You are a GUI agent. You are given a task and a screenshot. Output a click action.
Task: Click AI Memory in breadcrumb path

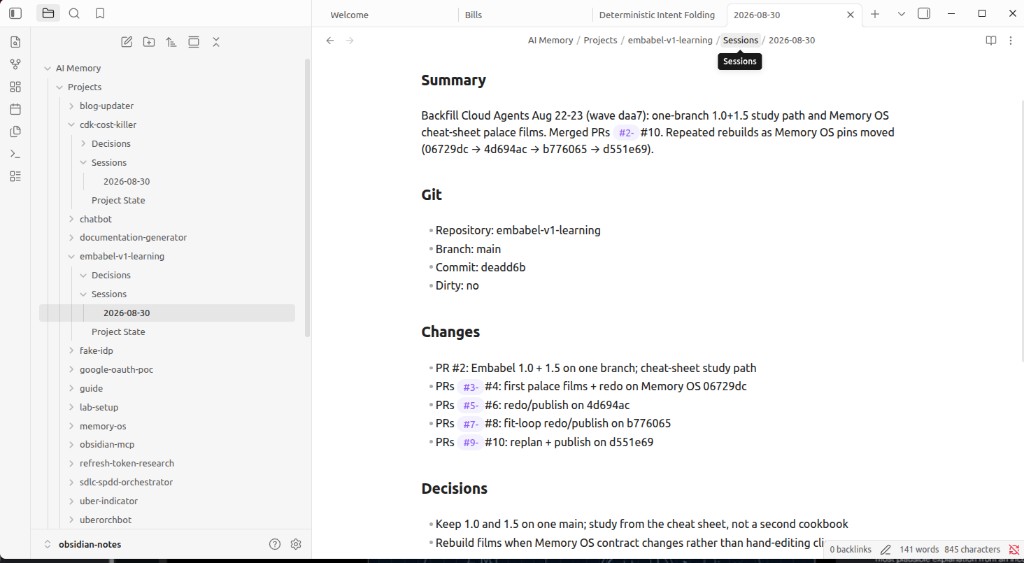551,40
